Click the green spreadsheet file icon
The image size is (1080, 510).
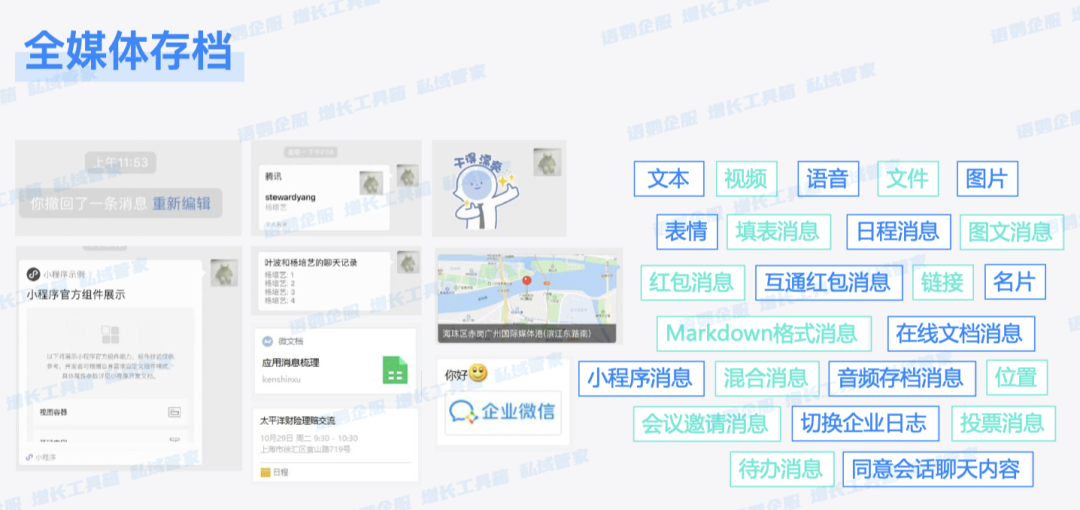pyautogui.click(x=396, y=370)
